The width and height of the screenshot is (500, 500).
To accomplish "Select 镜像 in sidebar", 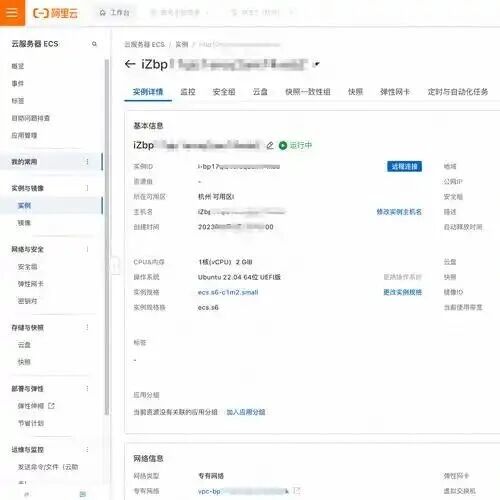I will coord(24,223).
